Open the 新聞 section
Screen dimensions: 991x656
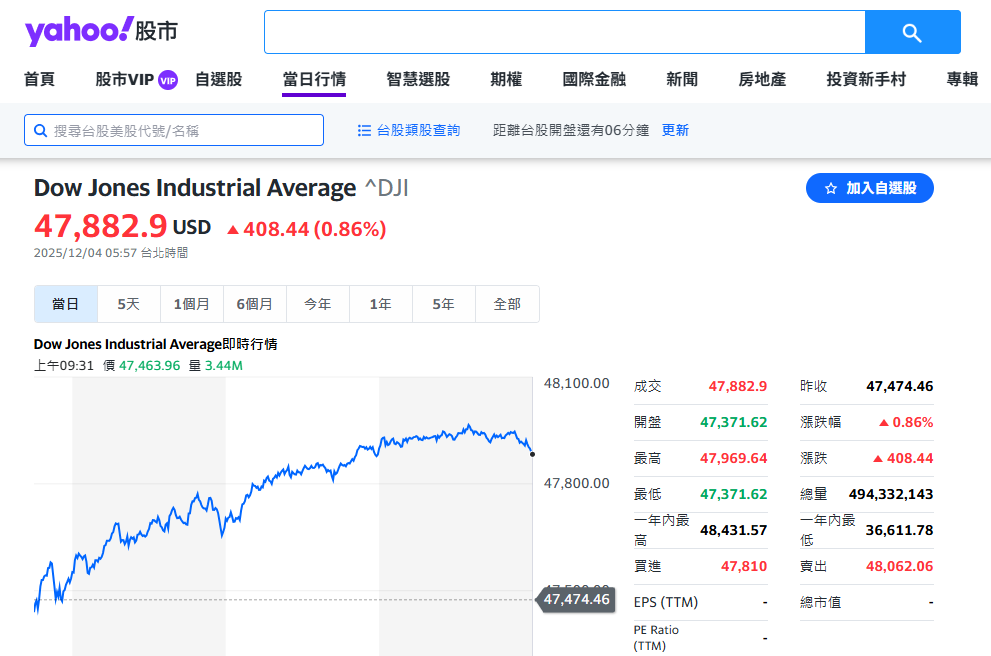[x=681, y=79]
